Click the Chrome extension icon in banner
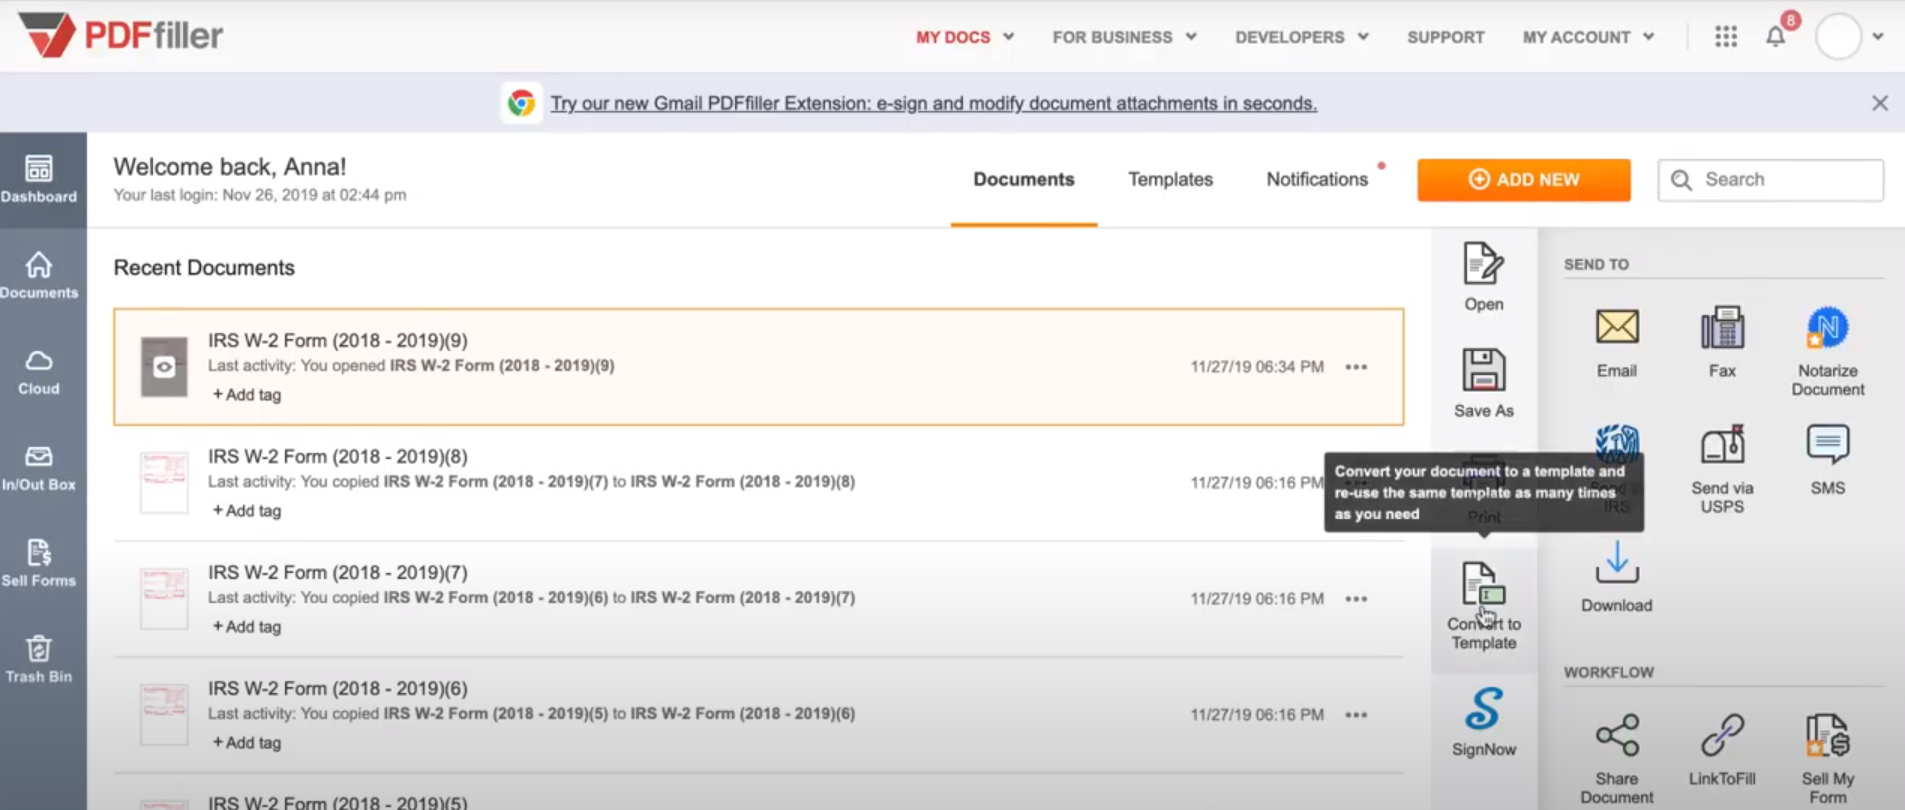Viewport: 1905px width, 810px height. click(521, 103)
